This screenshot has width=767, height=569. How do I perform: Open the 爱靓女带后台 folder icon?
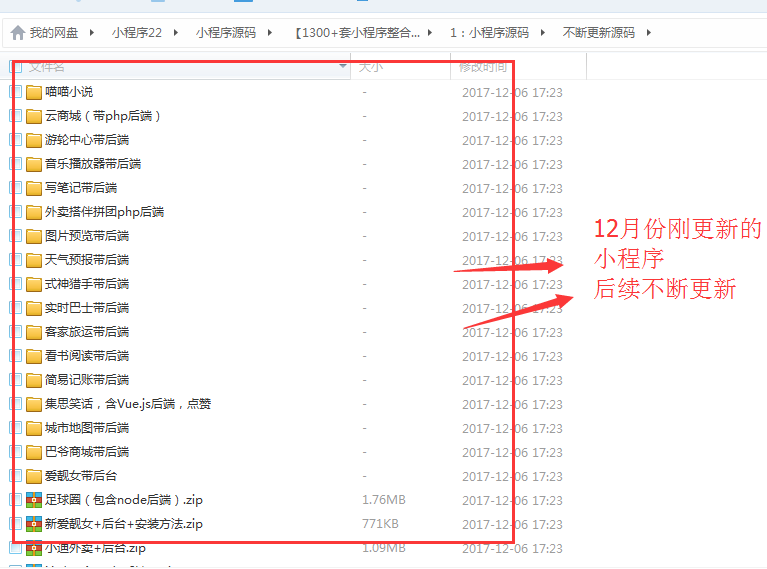point(34,476)
